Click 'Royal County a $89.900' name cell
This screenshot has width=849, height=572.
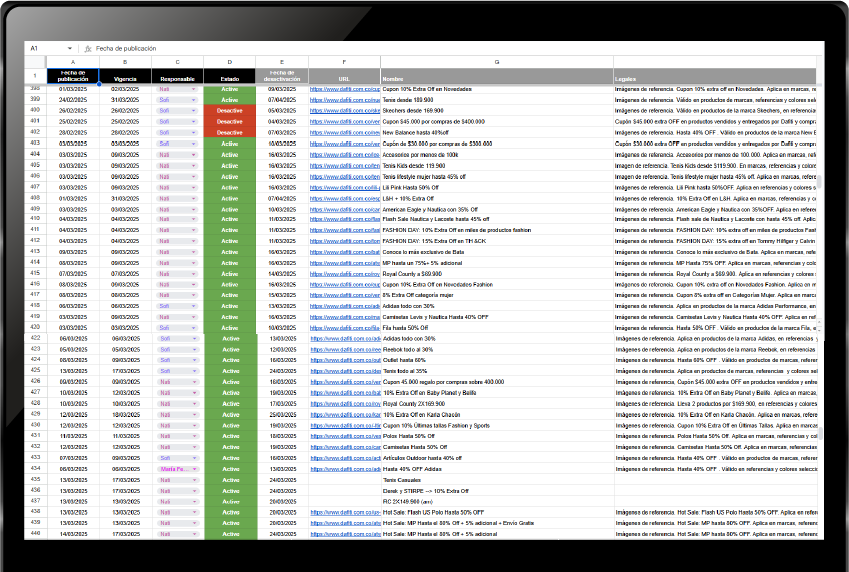pos(497,274)
